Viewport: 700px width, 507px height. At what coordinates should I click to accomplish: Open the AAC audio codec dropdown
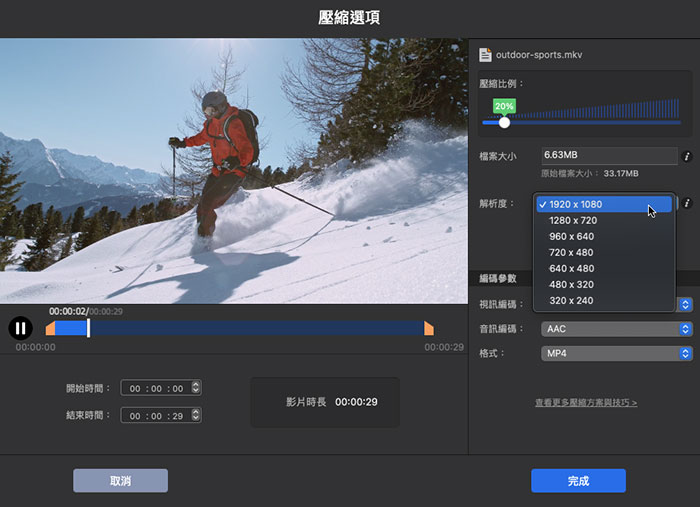(x=617, y=329)
